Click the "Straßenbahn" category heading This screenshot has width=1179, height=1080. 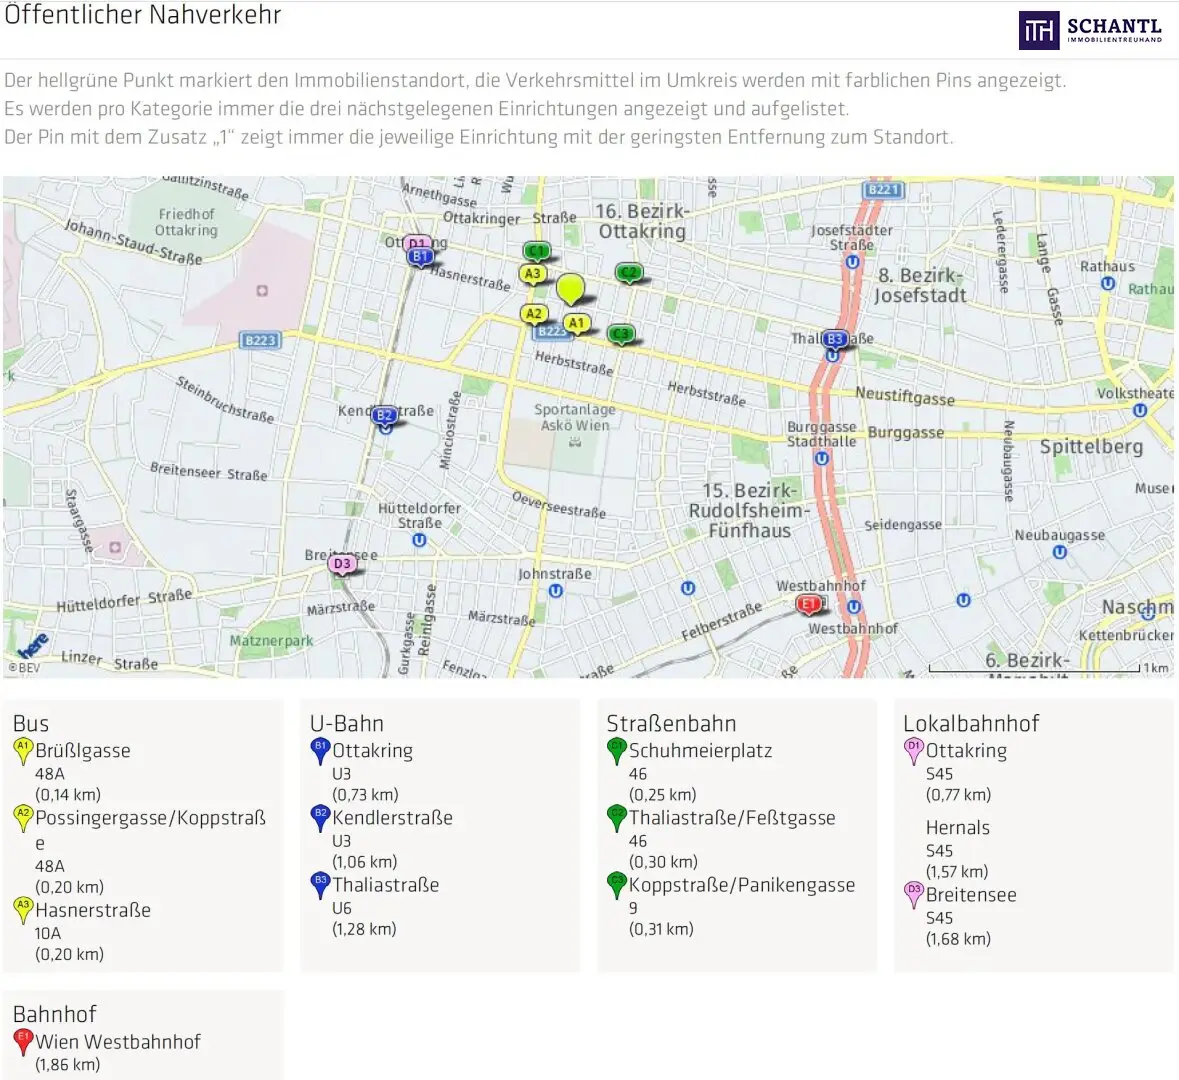(671, 724)
